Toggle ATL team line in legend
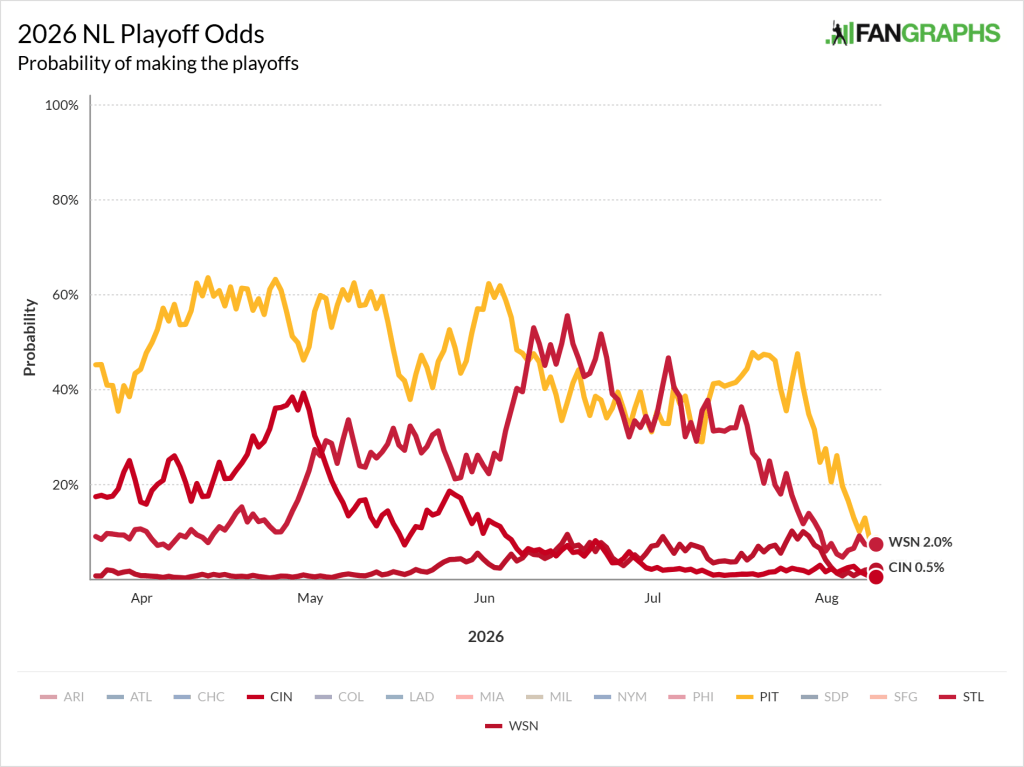Image resolution: width=1024 pixels, height=767 pixels. pos(129,697)
